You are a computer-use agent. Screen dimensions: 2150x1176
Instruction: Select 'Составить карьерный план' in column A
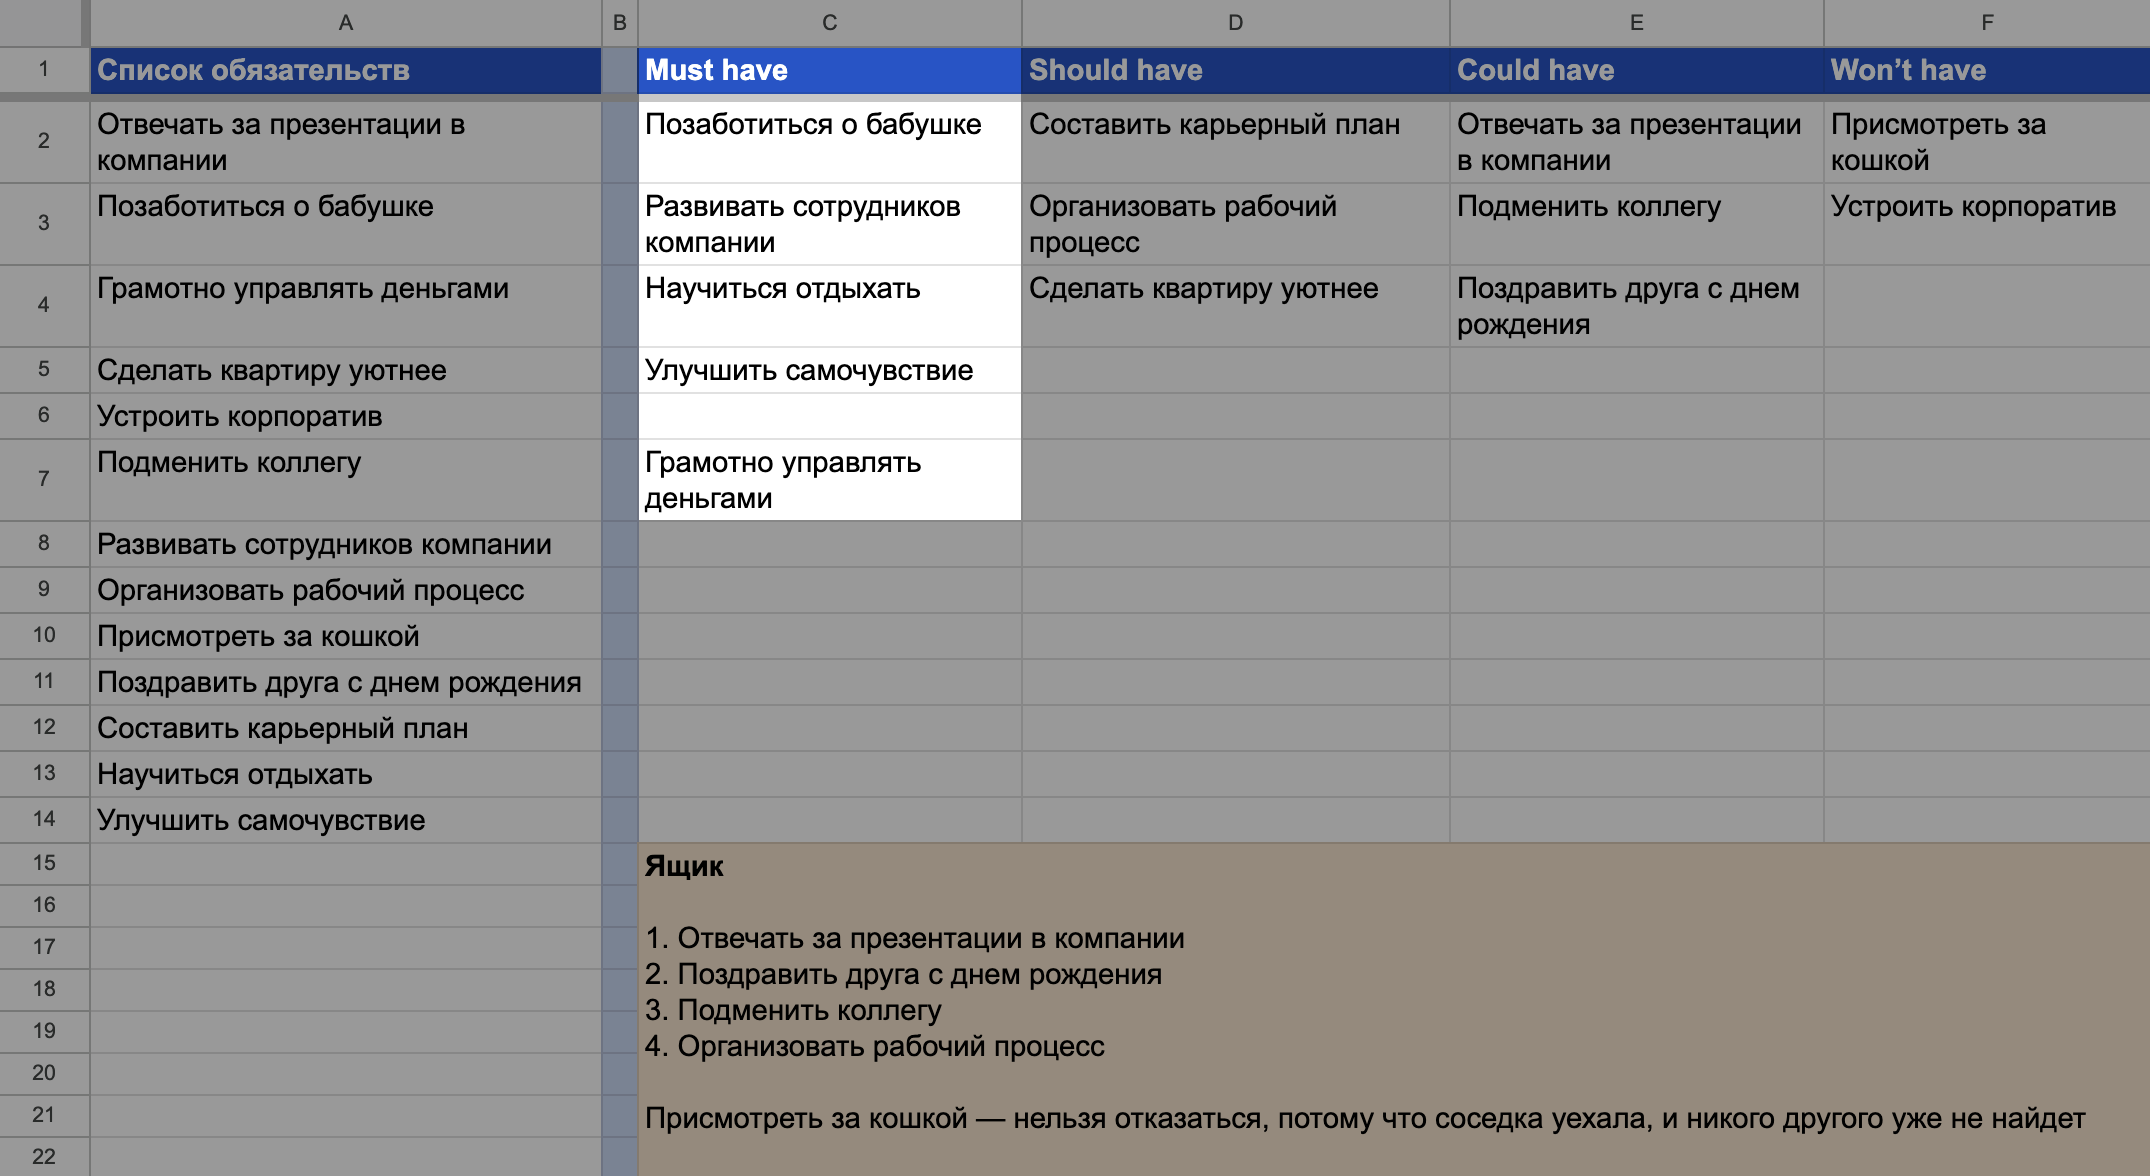[346, 728]
